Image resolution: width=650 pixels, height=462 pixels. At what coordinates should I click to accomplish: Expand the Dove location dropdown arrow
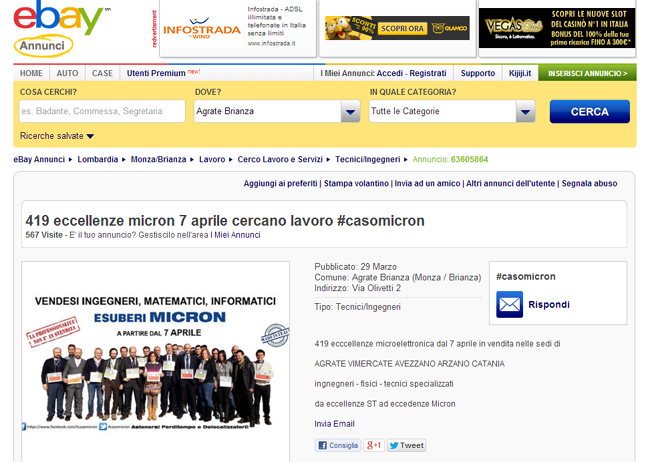[x=350, y=112]
